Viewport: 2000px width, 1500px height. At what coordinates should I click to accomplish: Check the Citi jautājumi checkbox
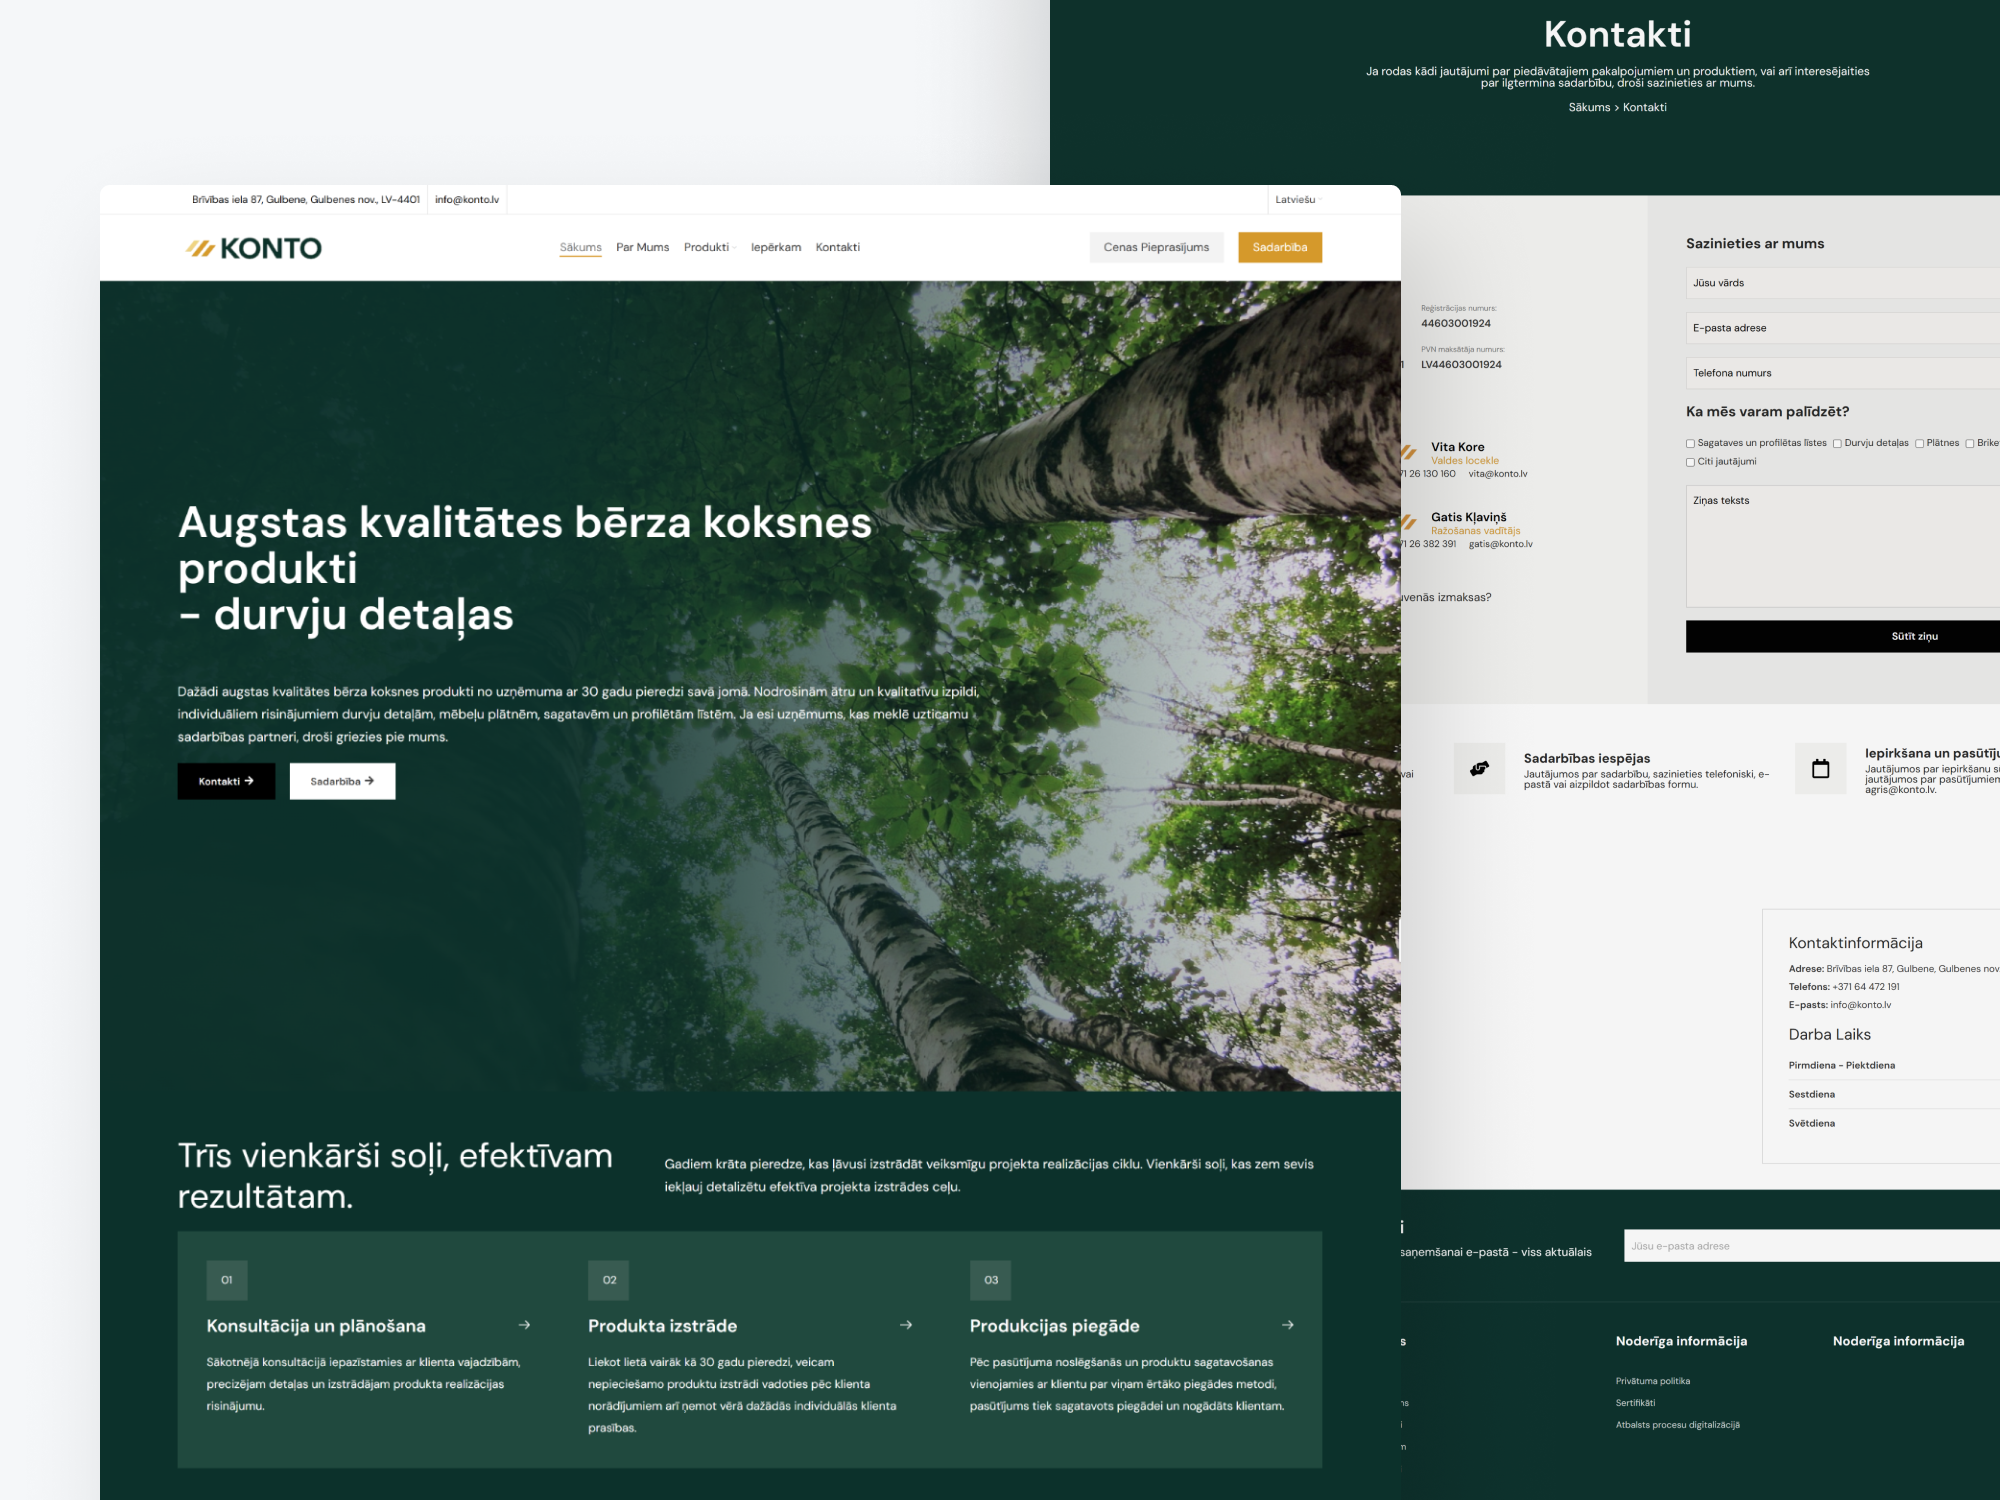pos(1691,462)
